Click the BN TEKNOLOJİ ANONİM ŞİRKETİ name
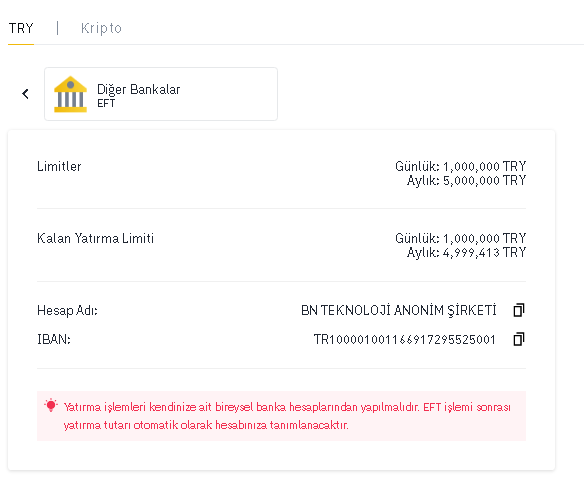The width and height of the screenshot is (584, 493). coord(399,310)
